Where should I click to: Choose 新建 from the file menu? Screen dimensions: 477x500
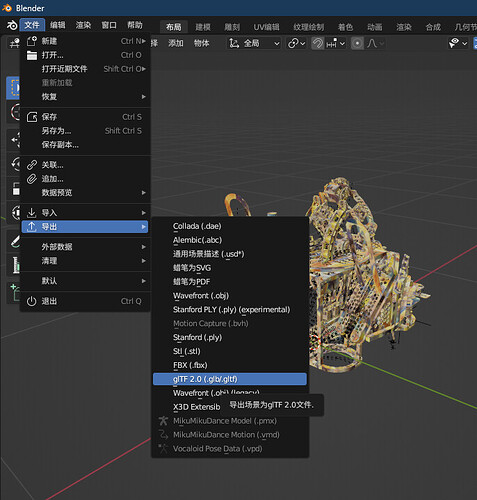85,41
